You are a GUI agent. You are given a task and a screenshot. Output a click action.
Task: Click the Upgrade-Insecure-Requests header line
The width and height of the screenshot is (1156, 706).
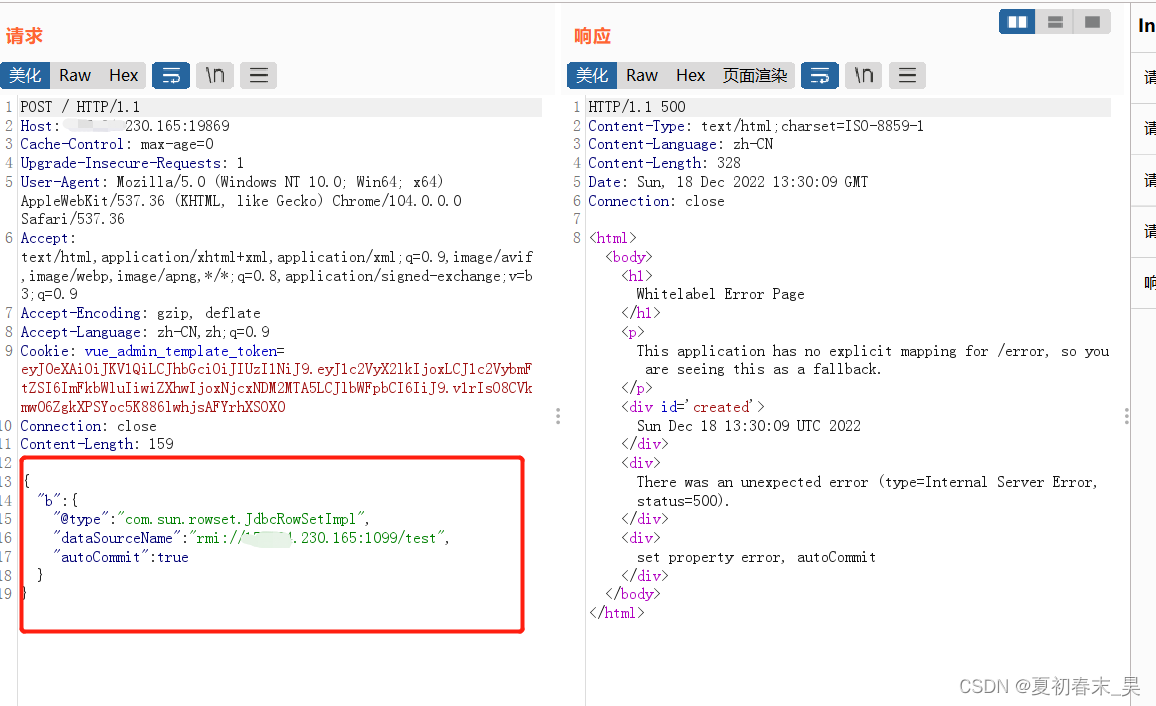(132, 163)
